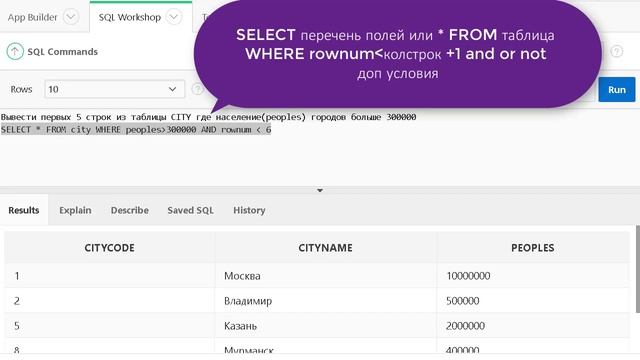Viewport: 640px width, 360px height.
Task: Select city code 2 cell
Action: click(x=109, y=301)
